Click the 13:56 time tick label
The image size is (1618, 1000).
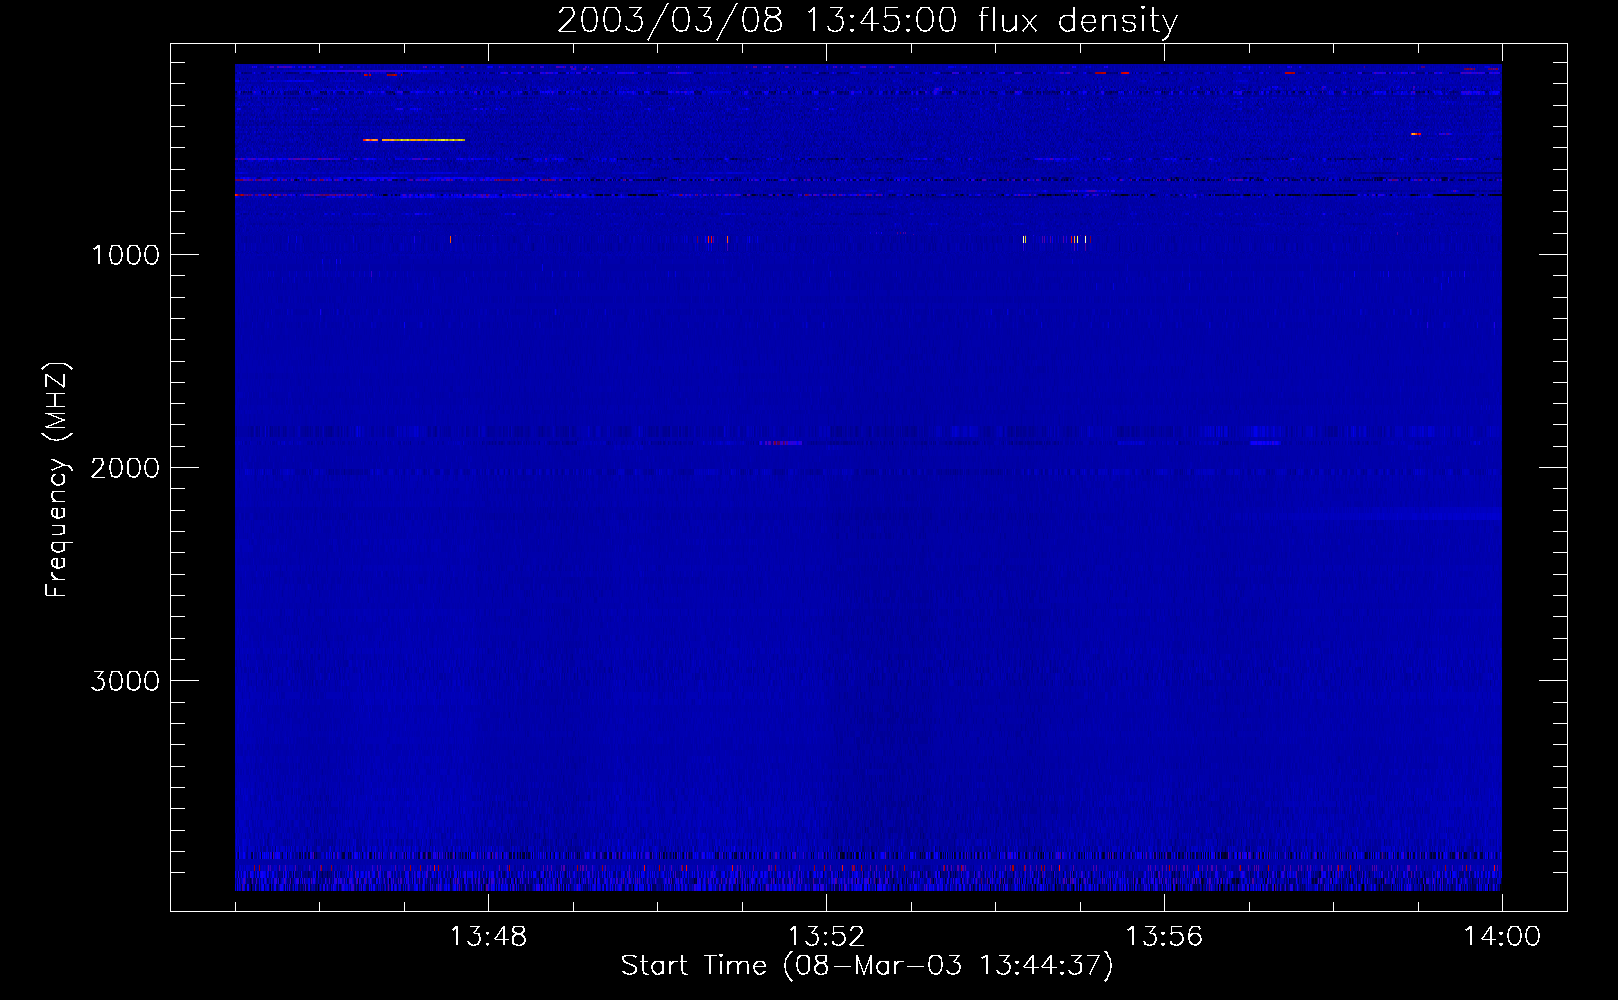coord(1164,937)
